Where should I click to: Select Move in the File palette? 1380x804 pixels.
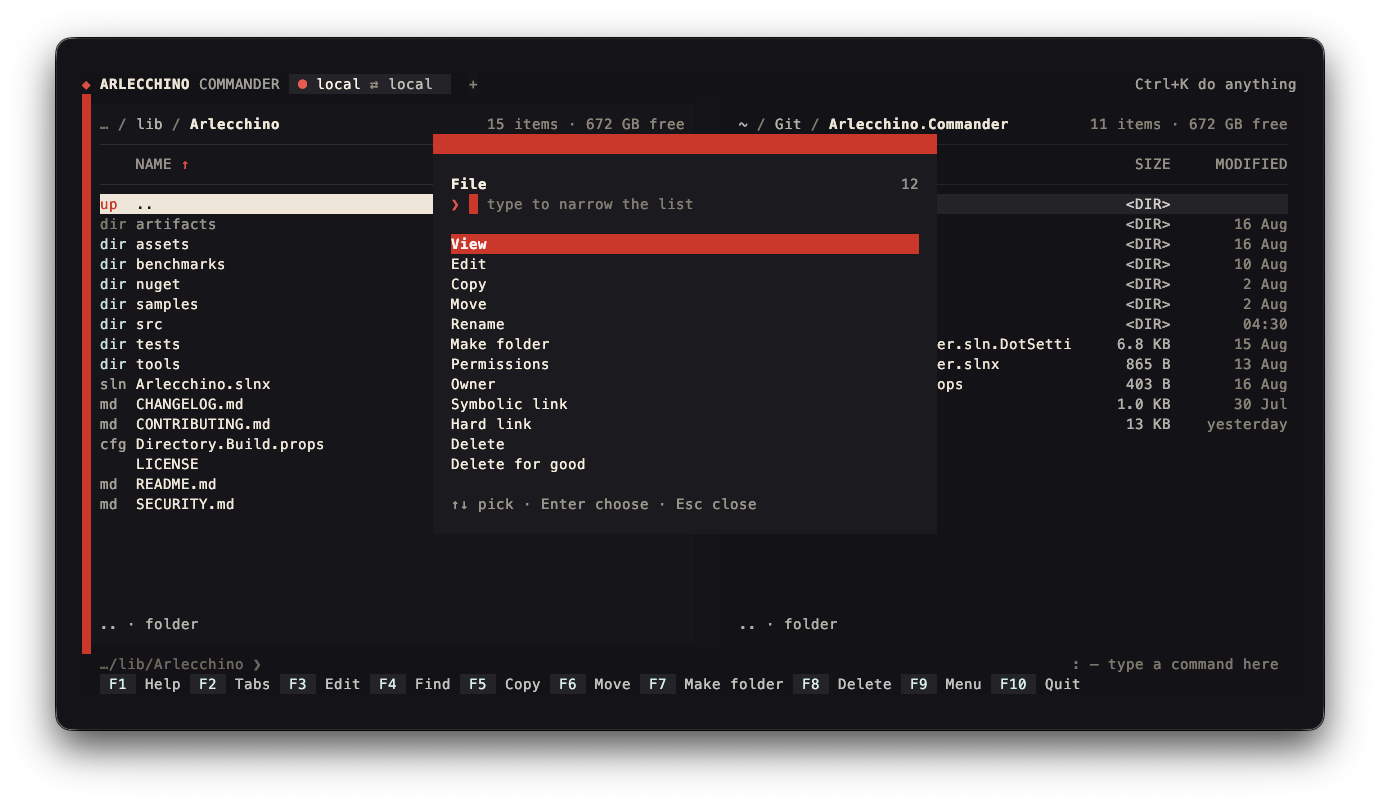point(685,304)
